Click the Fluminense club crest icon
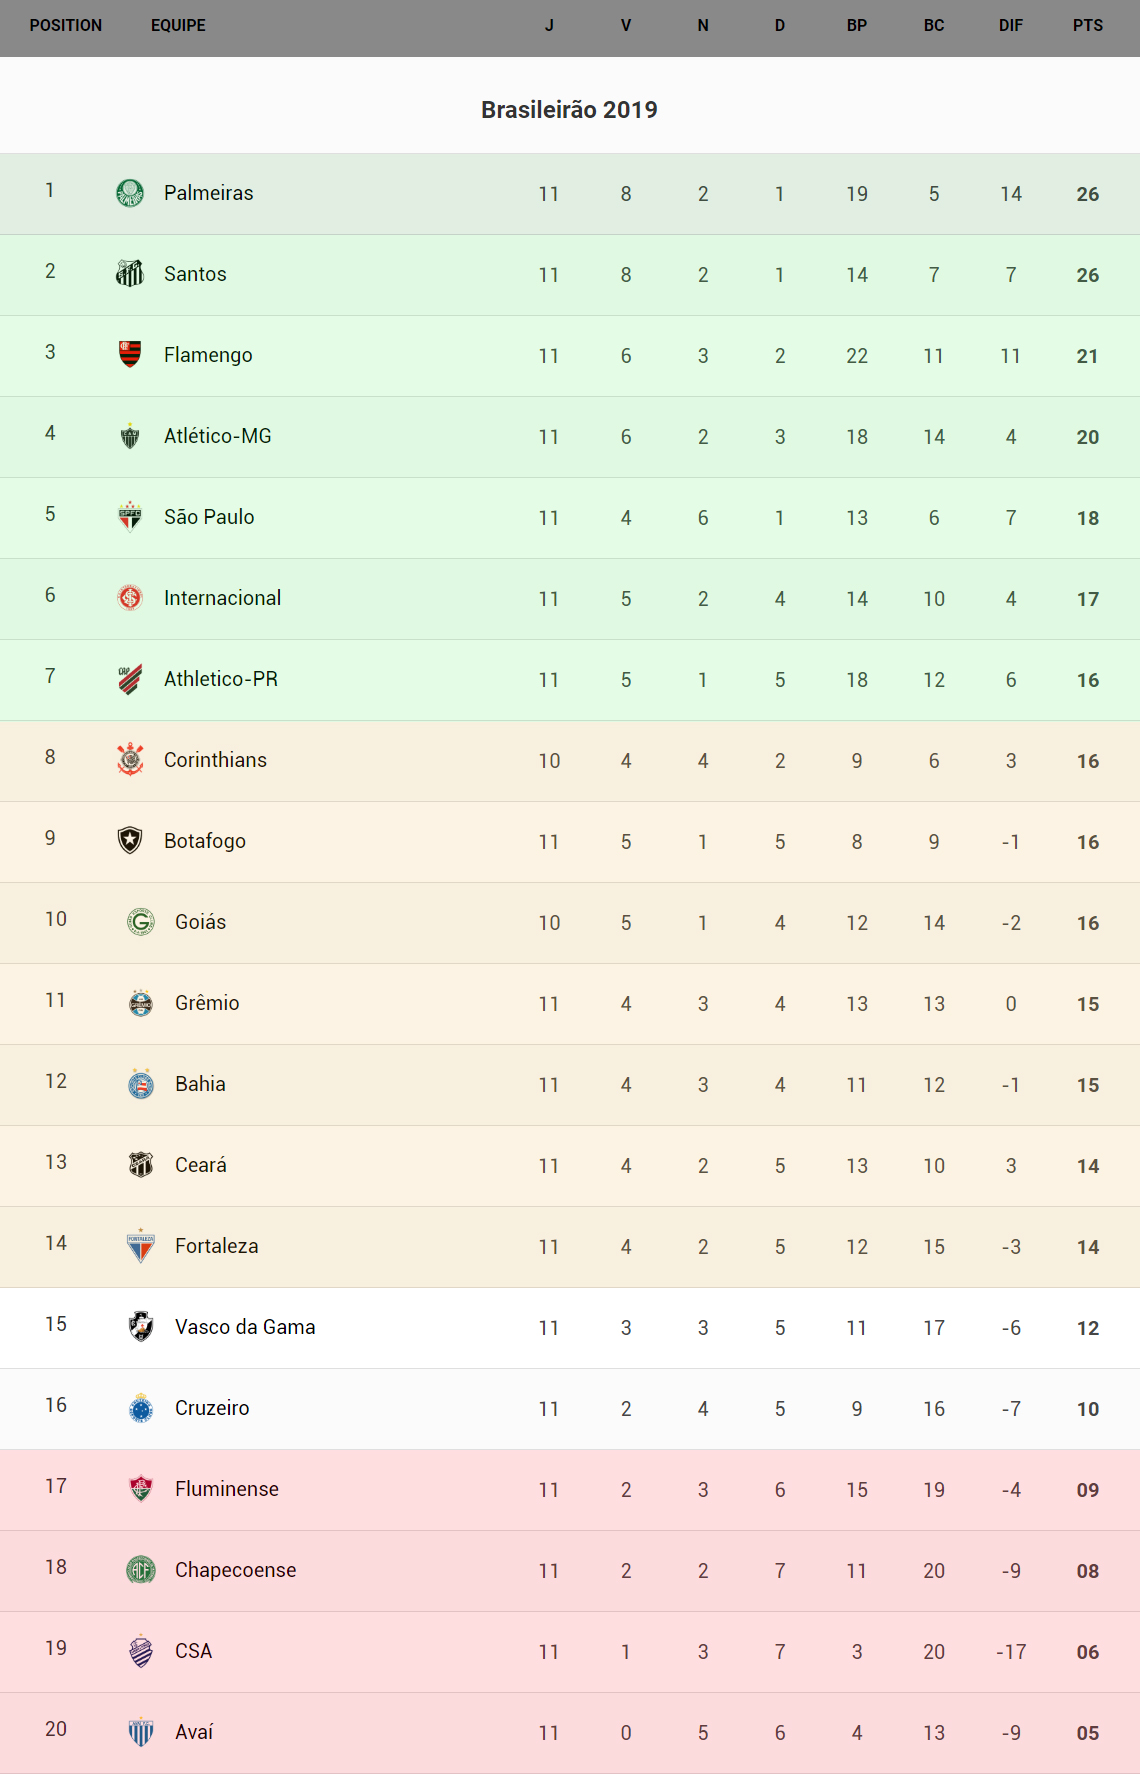This screenshot has height=1776, width=1140. [141, 1489]
